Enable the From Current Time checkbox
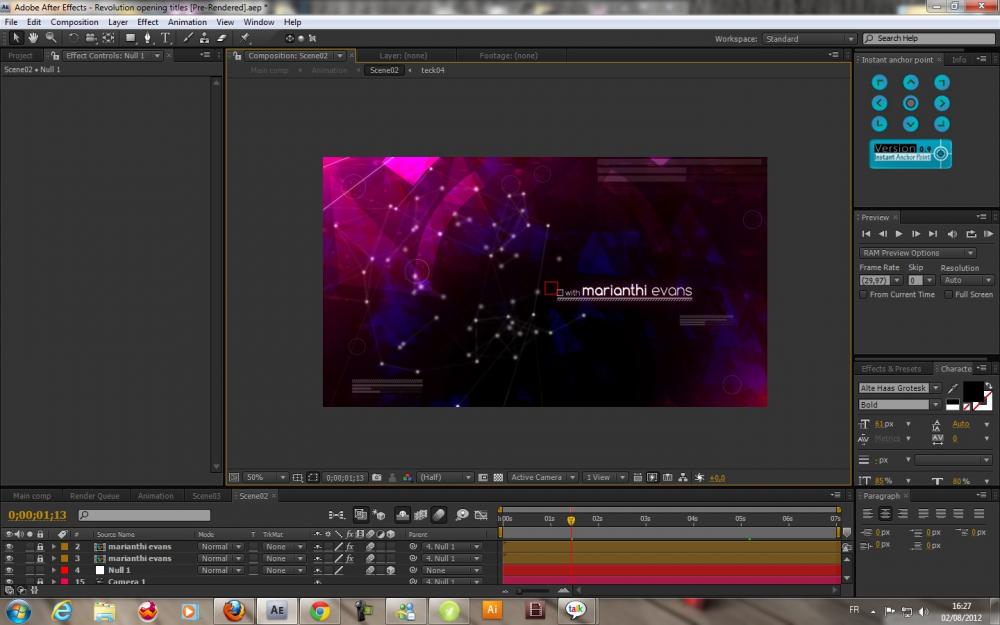The height and width of the screenshot is (625, 1000). (x=863, y=295)
